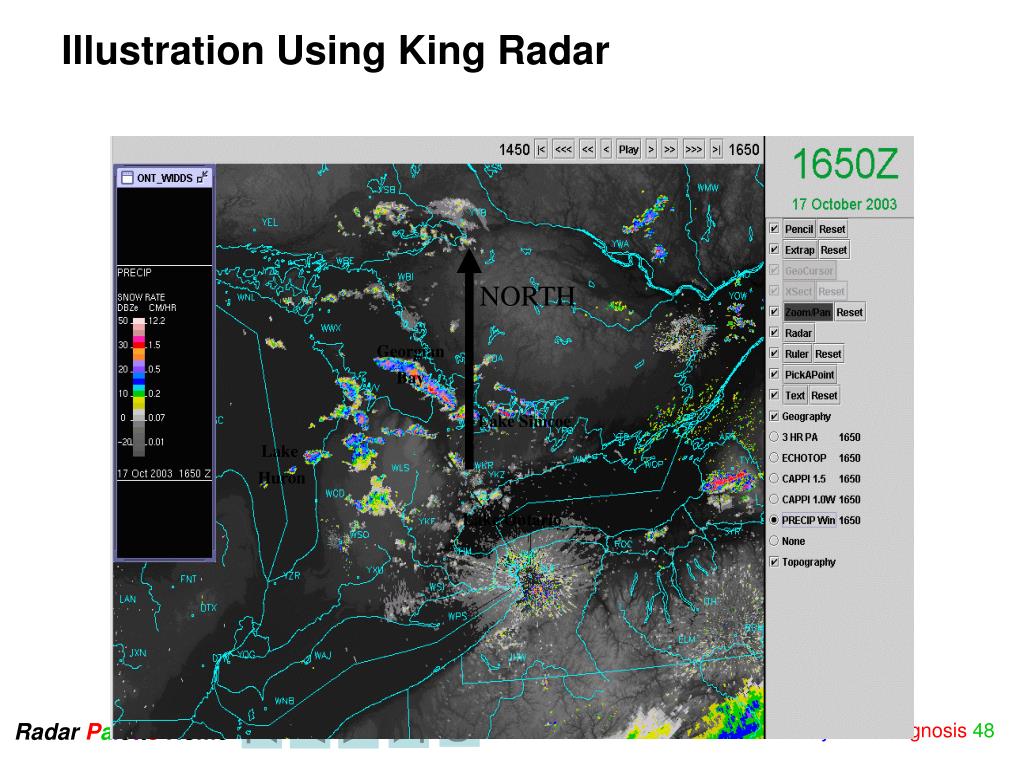This screenshot has height=768, width=1024.
Task: Step back one frame with < button
Action: [606, 149]
